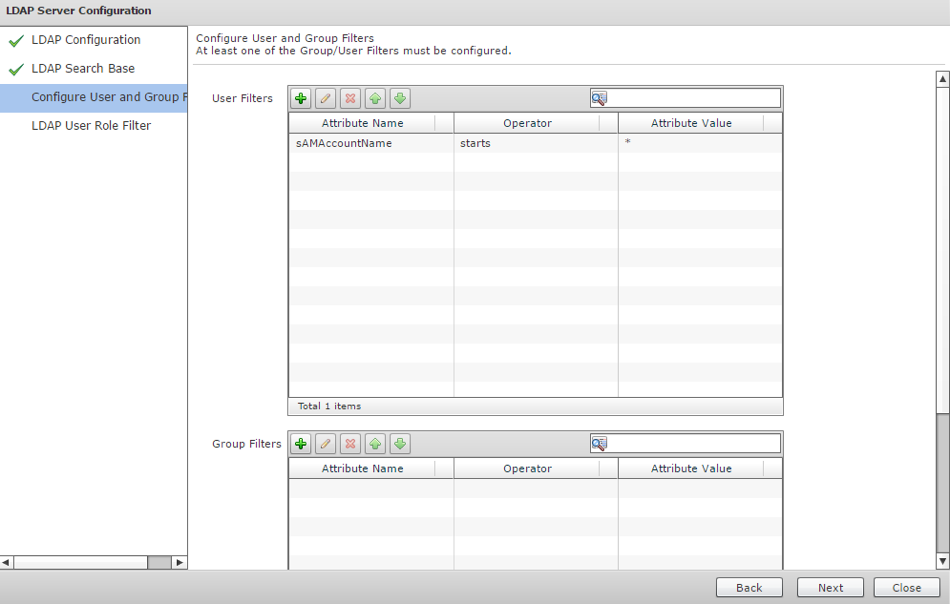Sort User Filters by Operator column header
The height and width of the screenshot is (604, 950).
click(527, 123)
